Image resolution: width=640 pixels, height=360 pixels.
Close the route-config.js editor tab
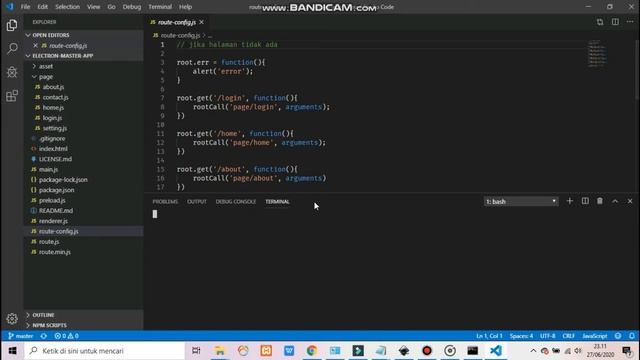[x=202, y=22]
